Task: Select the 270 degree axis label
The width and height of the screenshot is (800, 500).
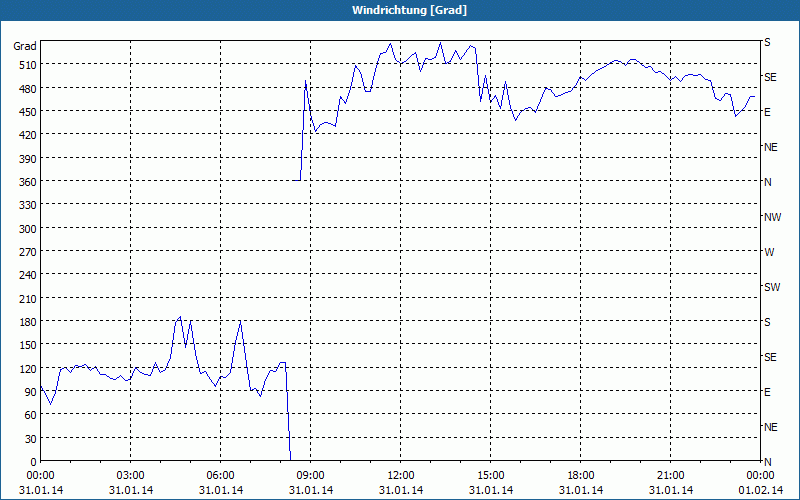Action: click(28, 252)
